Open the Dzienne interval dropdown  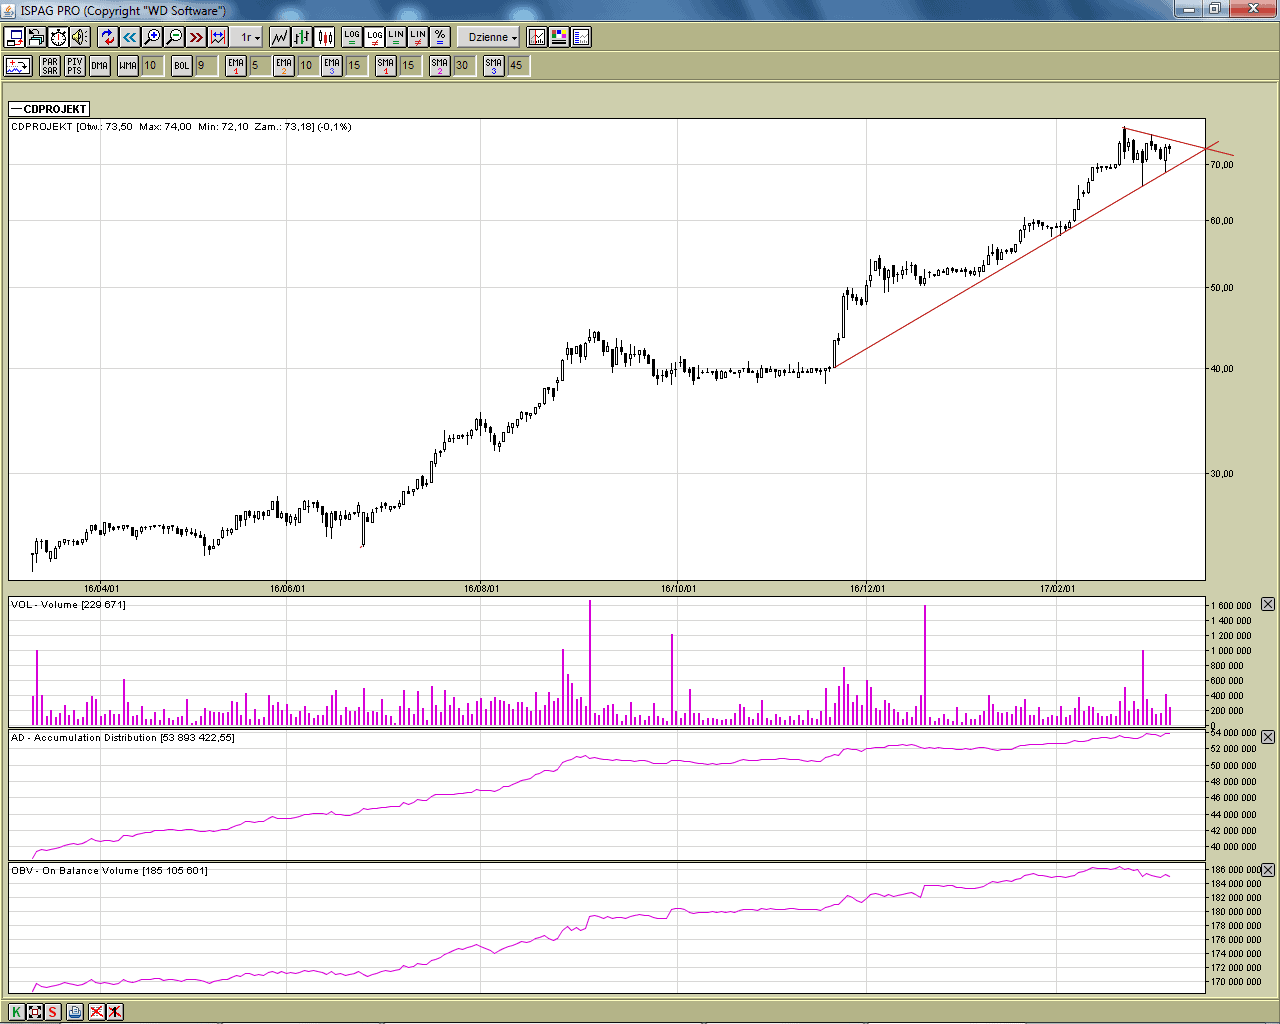492,37
